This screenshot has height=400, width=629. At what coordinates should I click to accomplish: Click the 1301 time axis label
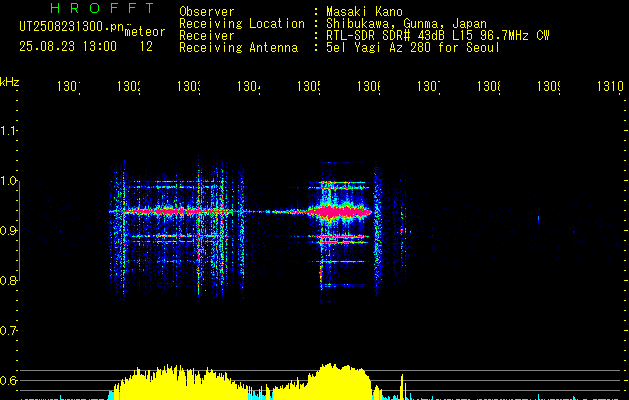(x=69, y=86)
